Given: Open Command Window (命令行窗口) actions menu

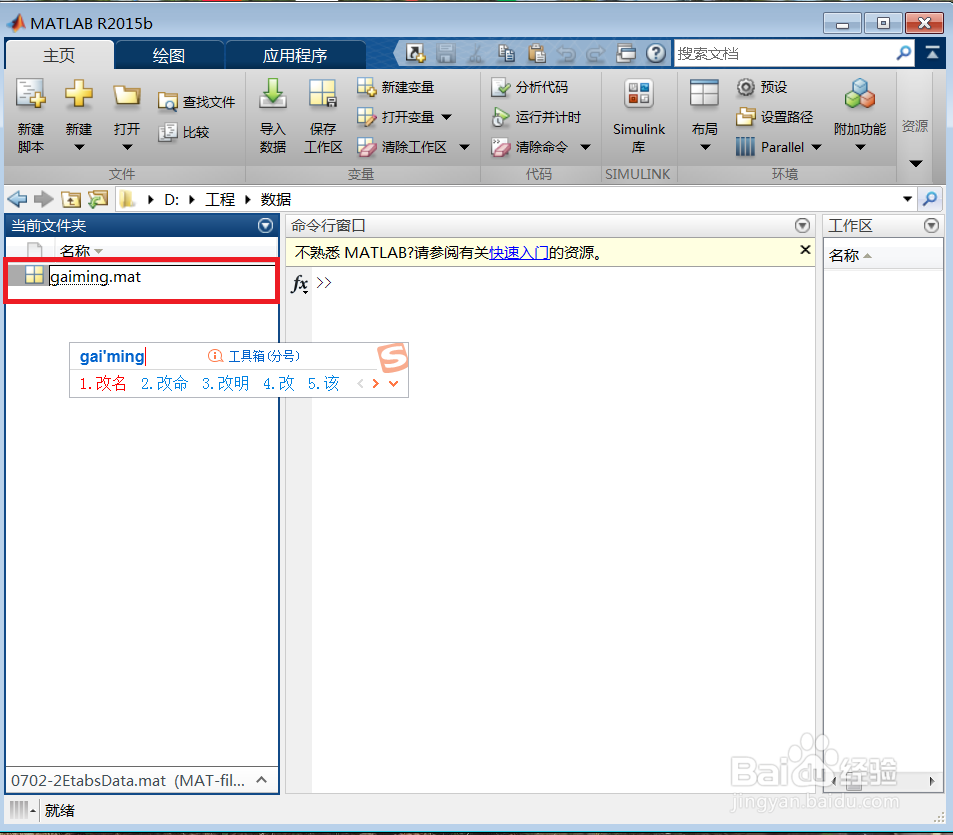Looking at the screenshot, I should pyautogui.click(x=802, y=225).
